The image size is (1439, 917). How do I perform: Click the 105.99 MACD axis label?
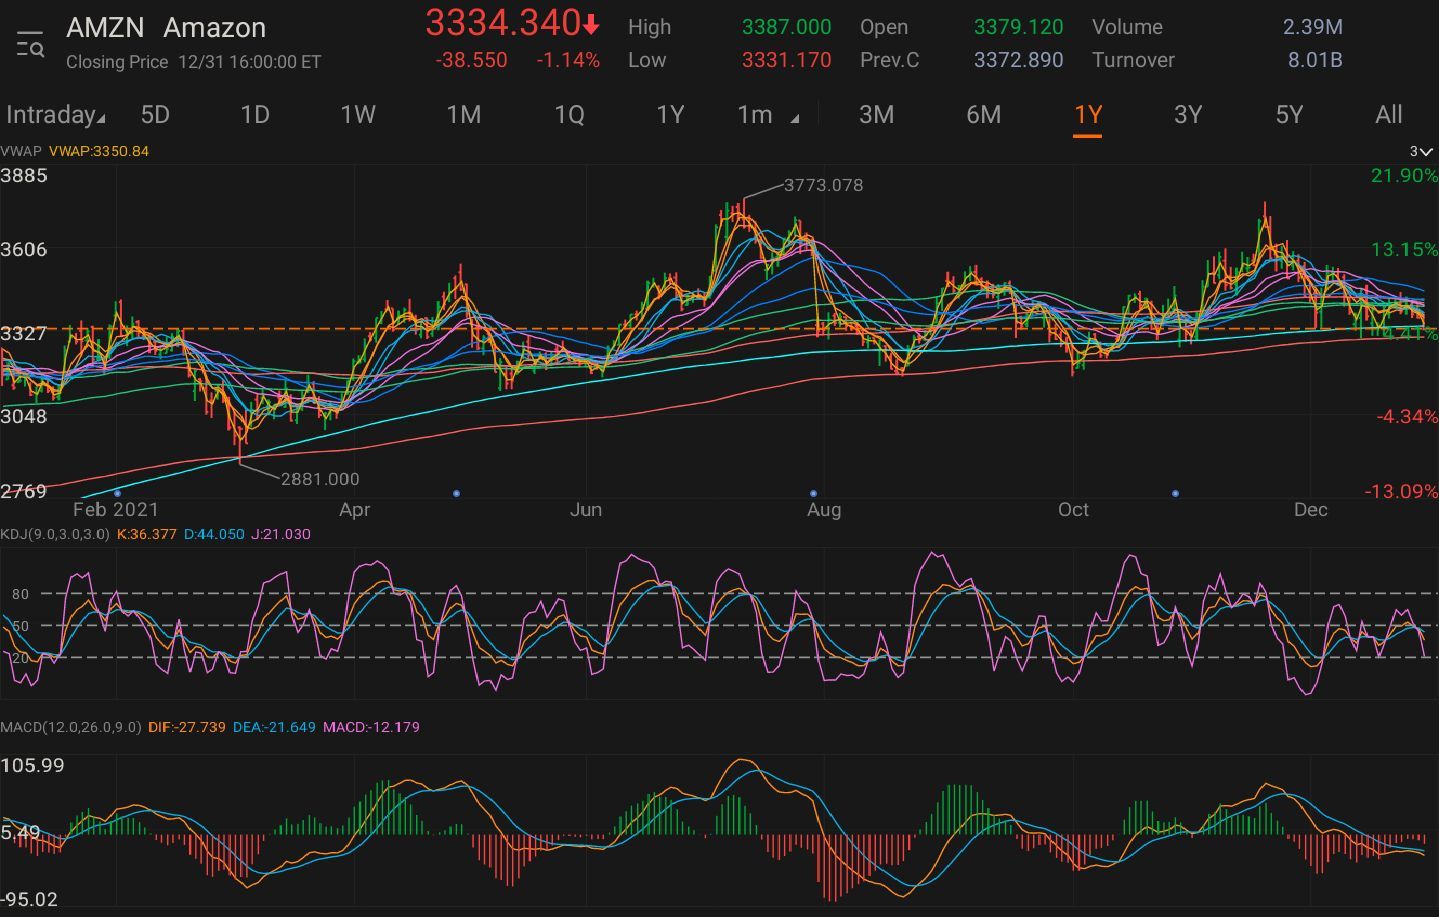[x=32, y=765]
